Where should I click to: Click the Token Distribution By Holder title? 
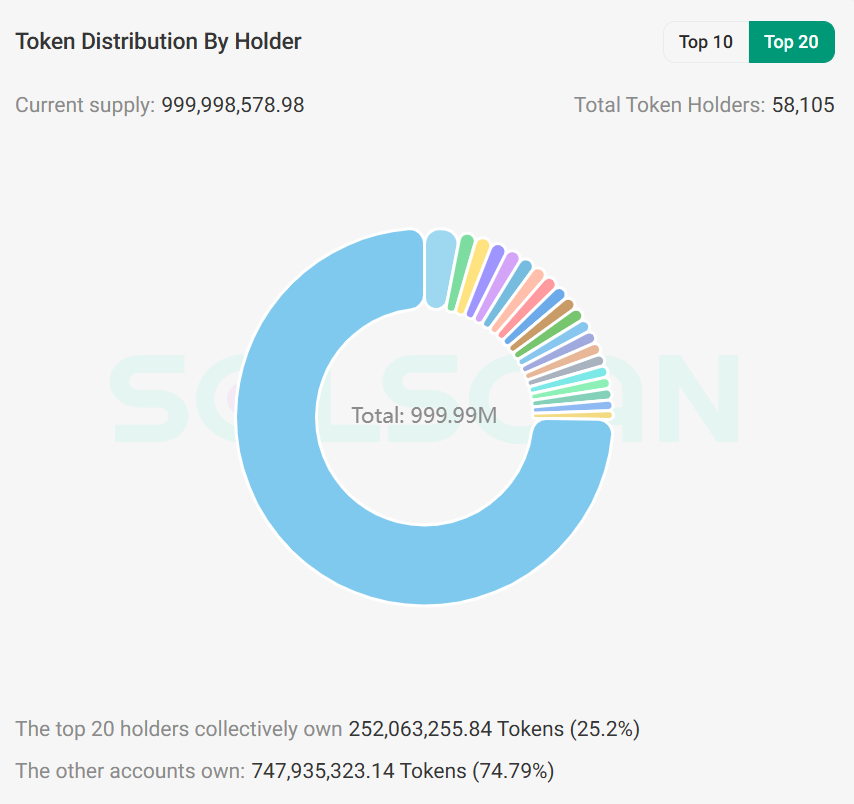pyautogui.click(x=158, y=41)
